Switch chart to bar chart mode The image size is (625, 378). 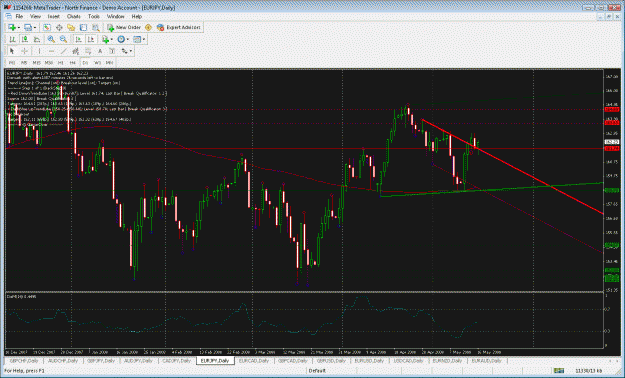coord(12,39)
